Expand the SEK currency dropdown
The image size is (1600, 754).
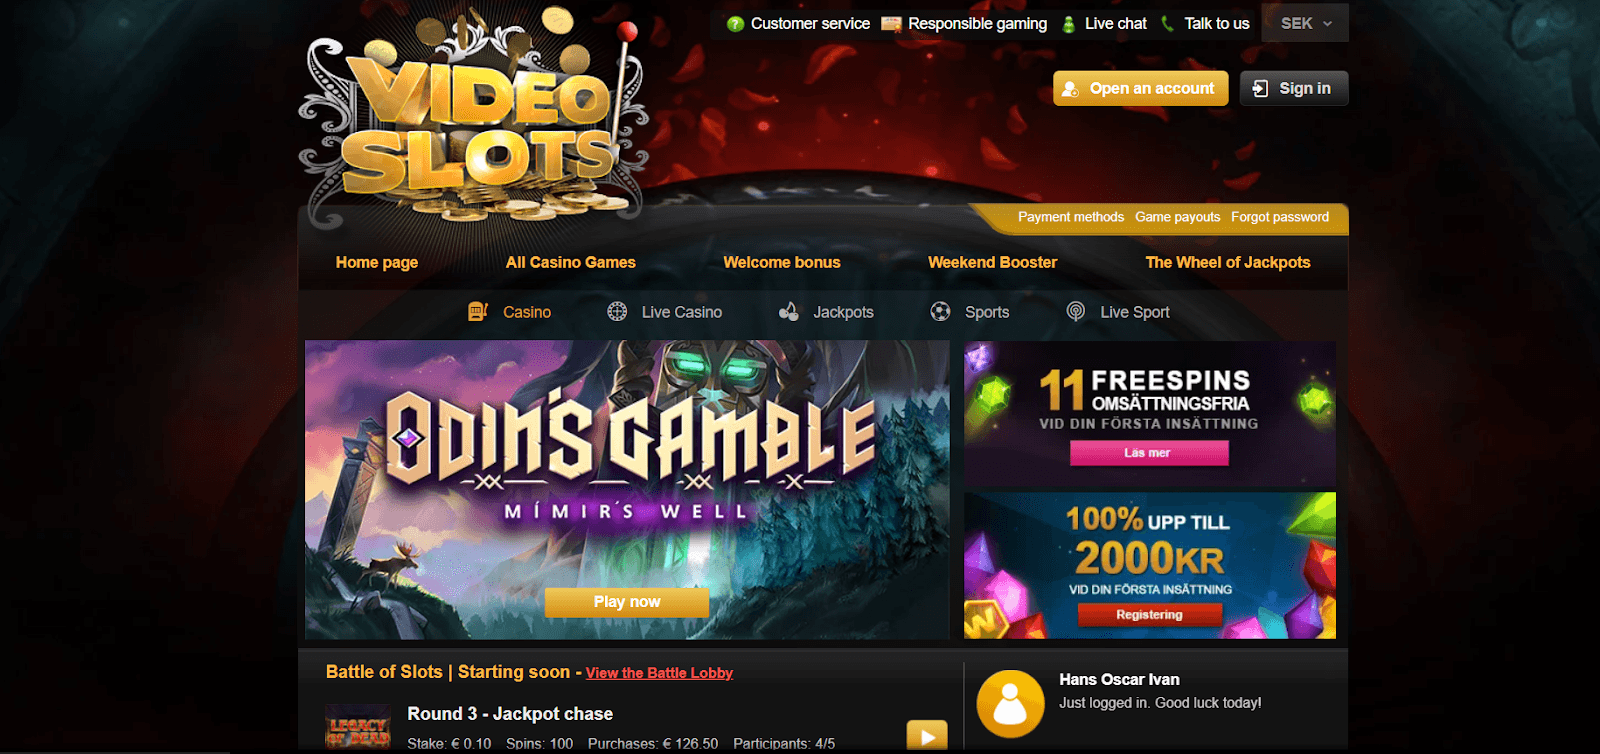1305,23
